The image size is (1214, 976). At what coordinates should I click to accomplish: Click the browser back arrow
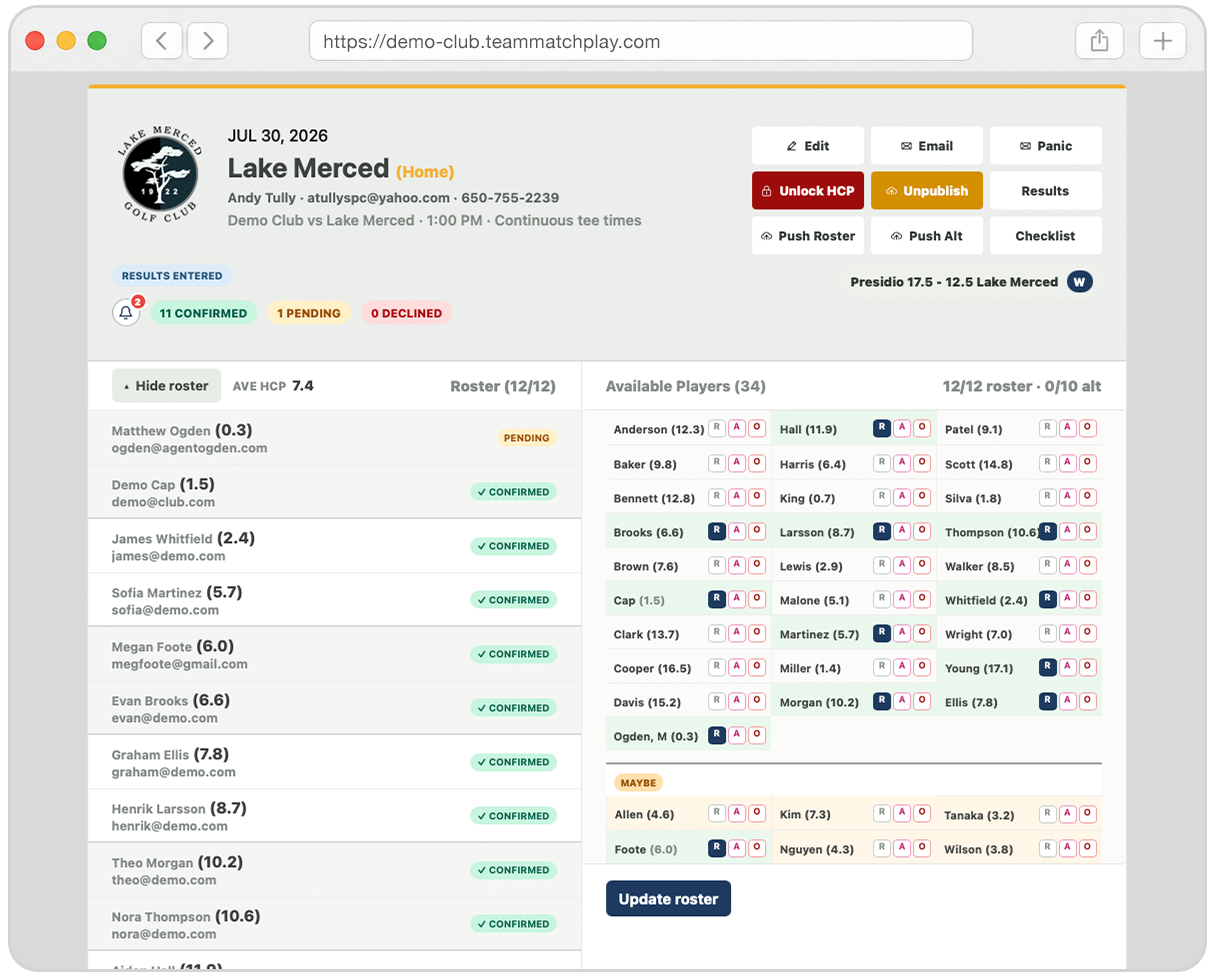162,41
